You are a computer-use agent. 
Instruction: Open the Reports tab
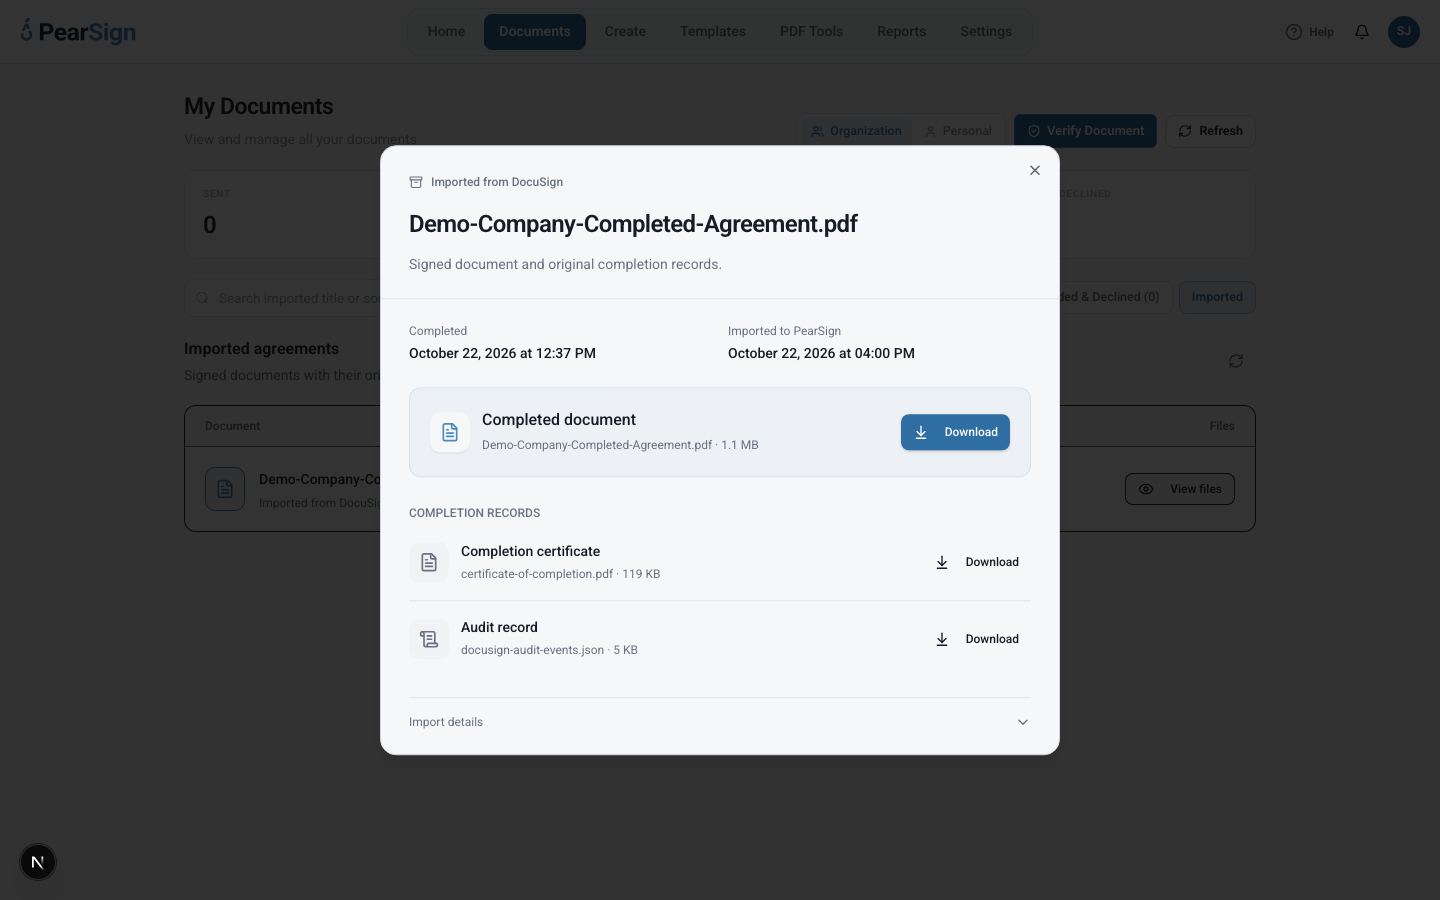(901, 32)
